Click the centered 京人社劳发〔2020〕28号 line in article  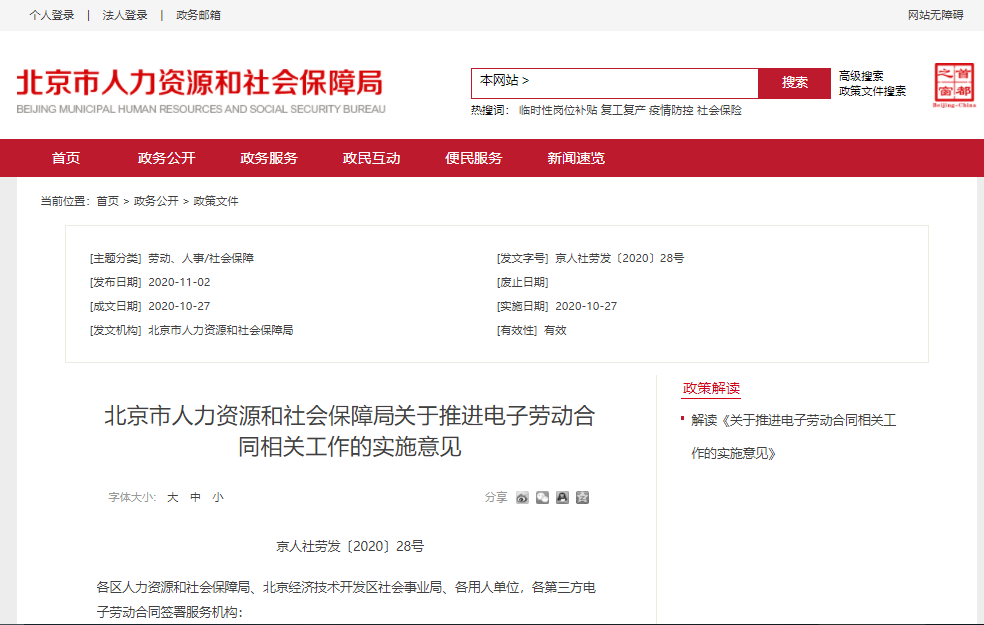[x=350, y=547]
